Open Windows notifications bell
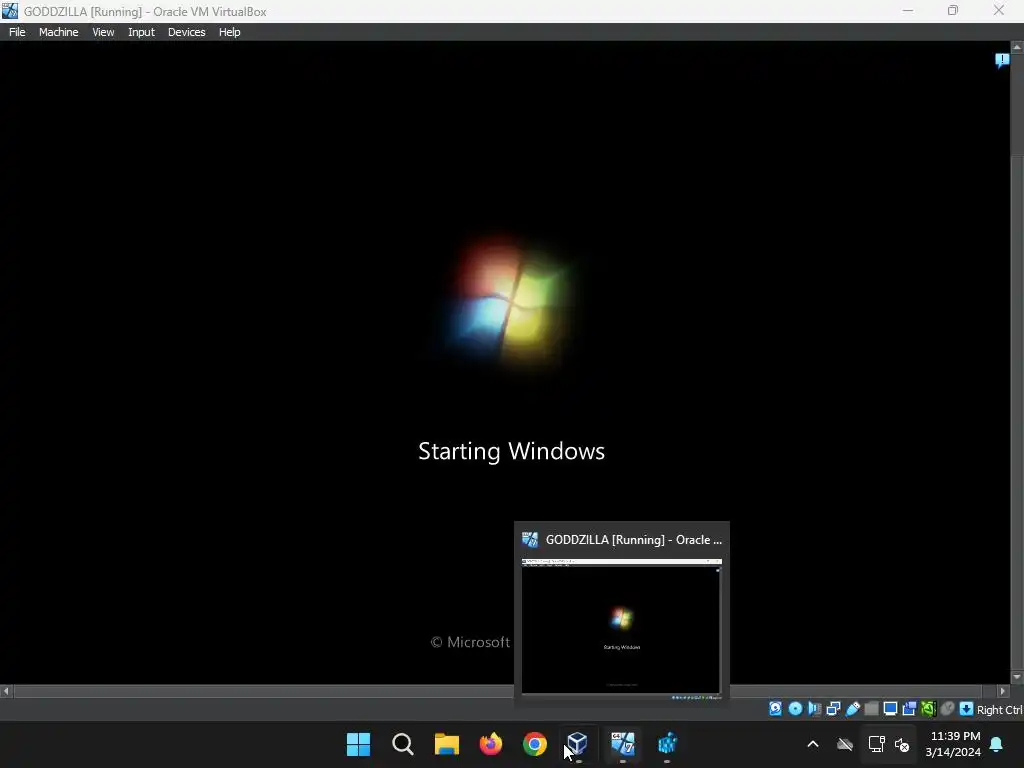1024x768 pixels. point(997,744)
